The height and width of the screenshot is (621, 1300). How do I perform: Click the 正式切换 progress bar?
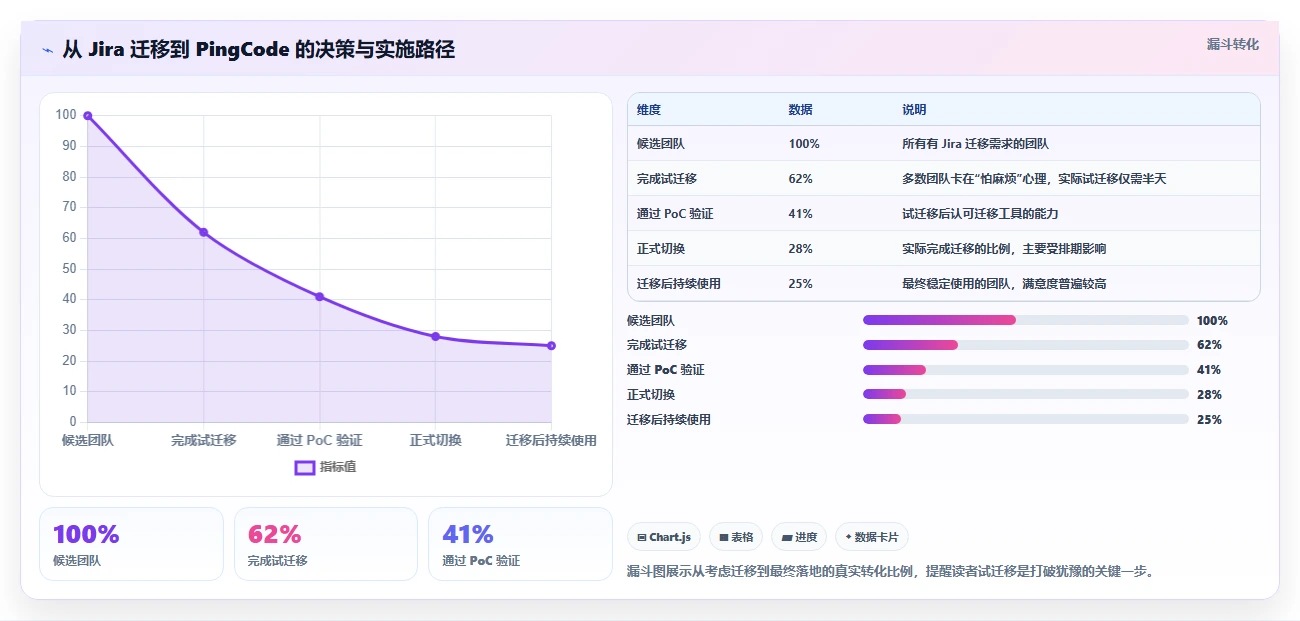(x=1026, y=394)
